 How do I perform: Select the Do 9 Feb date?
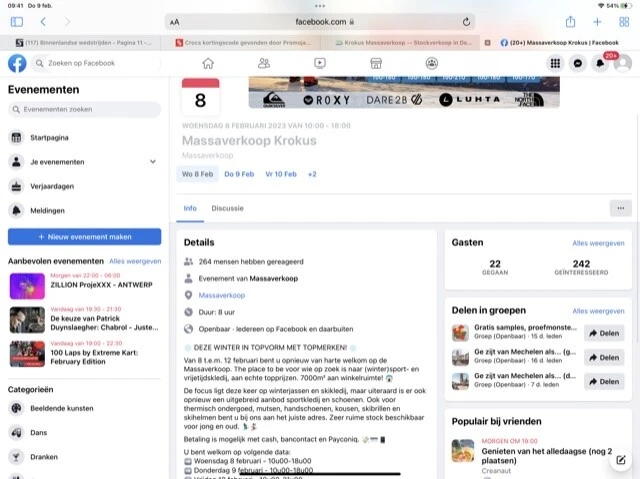(239, 174)
